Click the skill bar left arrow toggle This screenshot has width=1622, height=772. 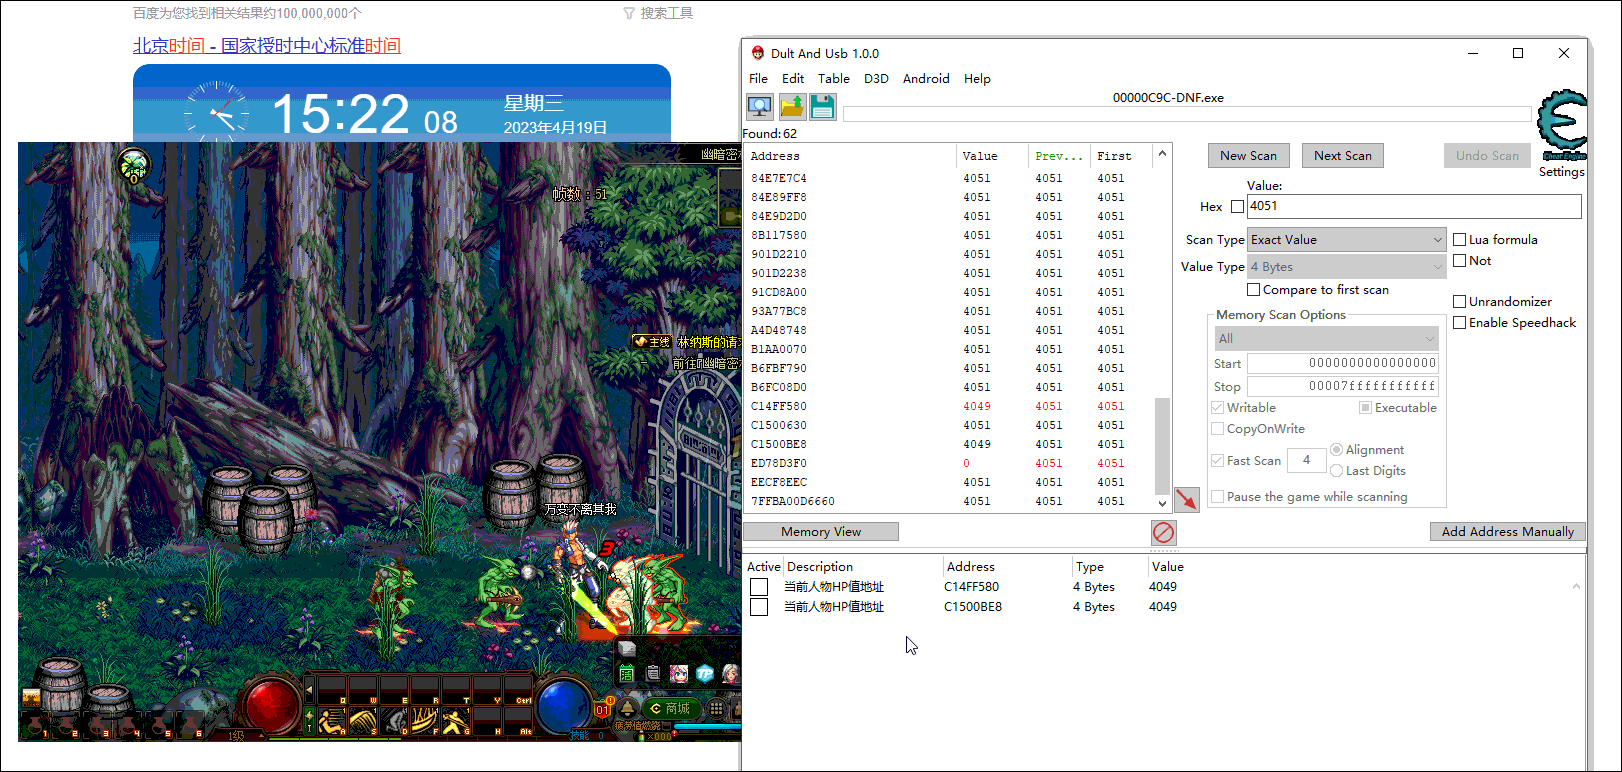(310, 689)
